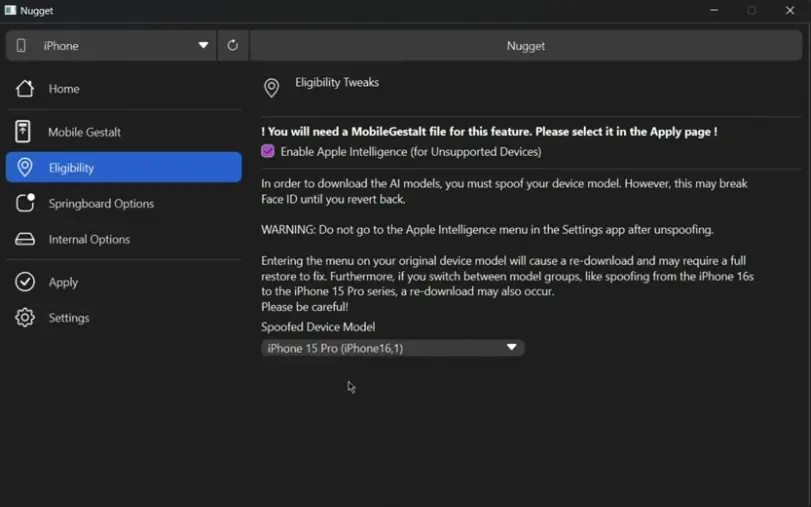
Task: Open the Home page
Action: [124, 88]
